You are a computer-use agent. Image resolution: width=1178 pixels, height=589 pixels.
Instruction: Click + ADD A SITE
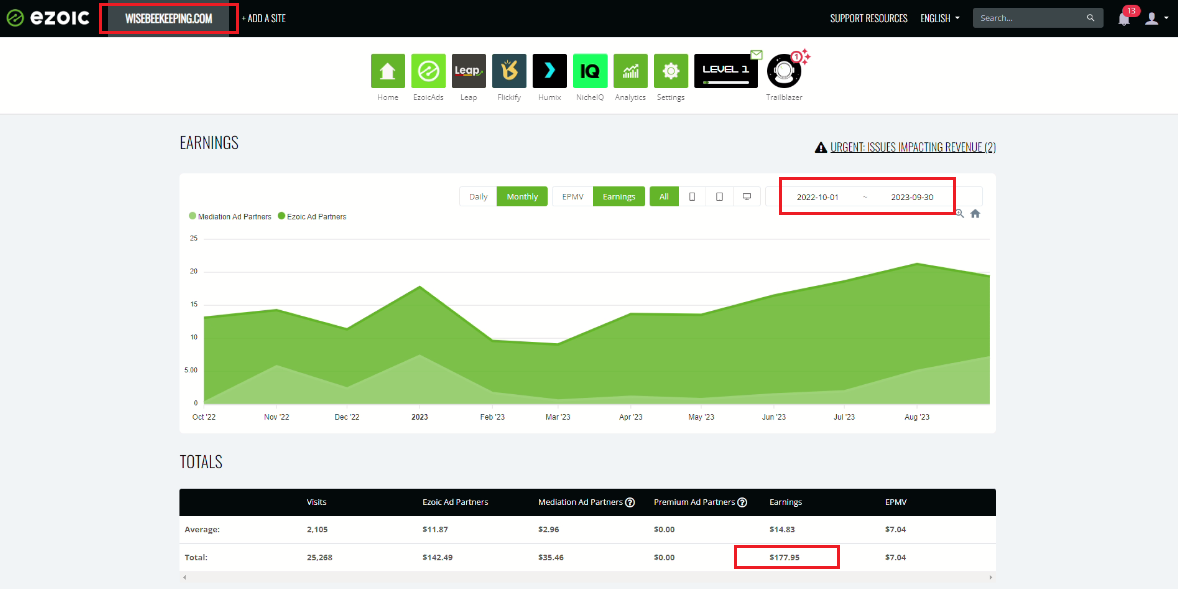tap(264, 18)
